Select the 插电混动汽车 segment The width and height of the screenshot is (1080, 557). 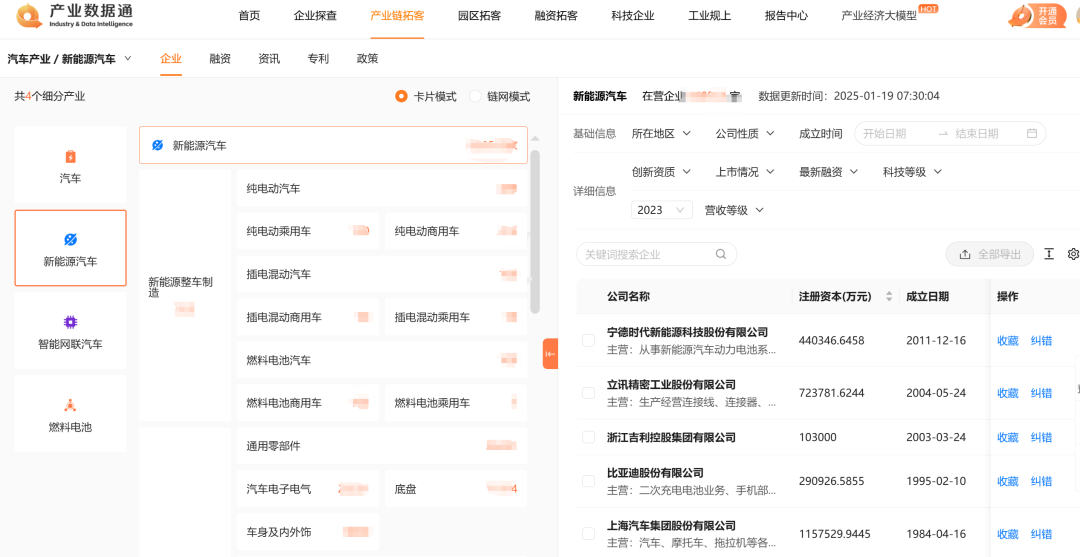pos(382,275)
